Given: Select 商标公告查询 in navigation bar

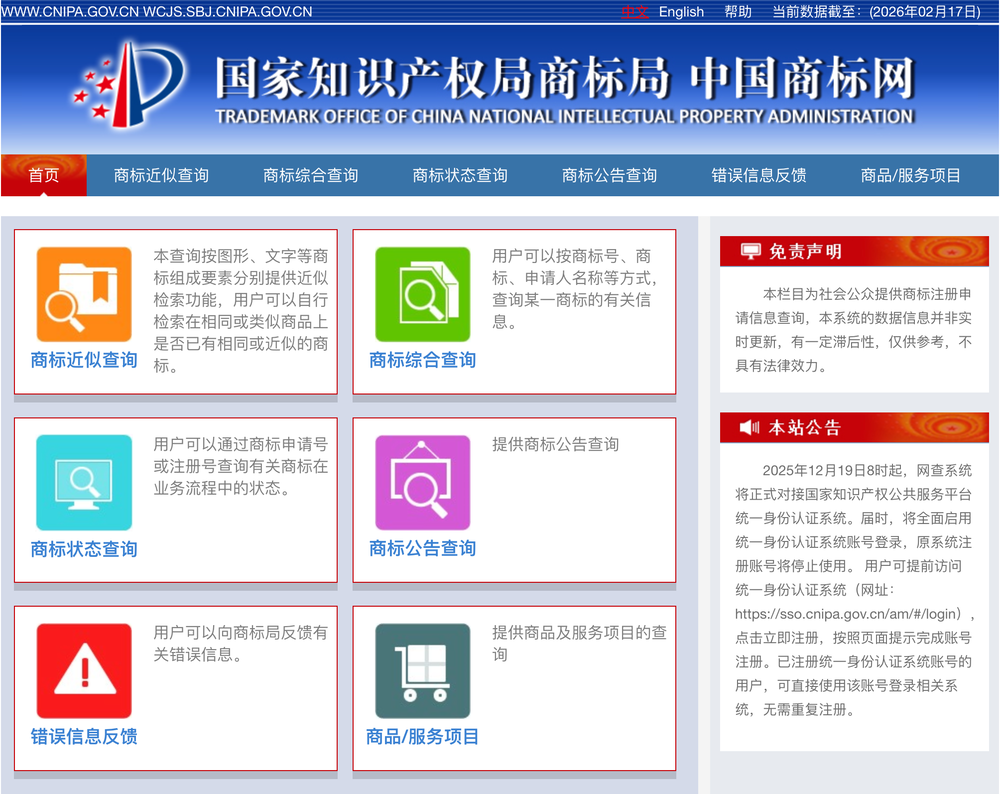Looking at the screenshot, I should [609, 175].
